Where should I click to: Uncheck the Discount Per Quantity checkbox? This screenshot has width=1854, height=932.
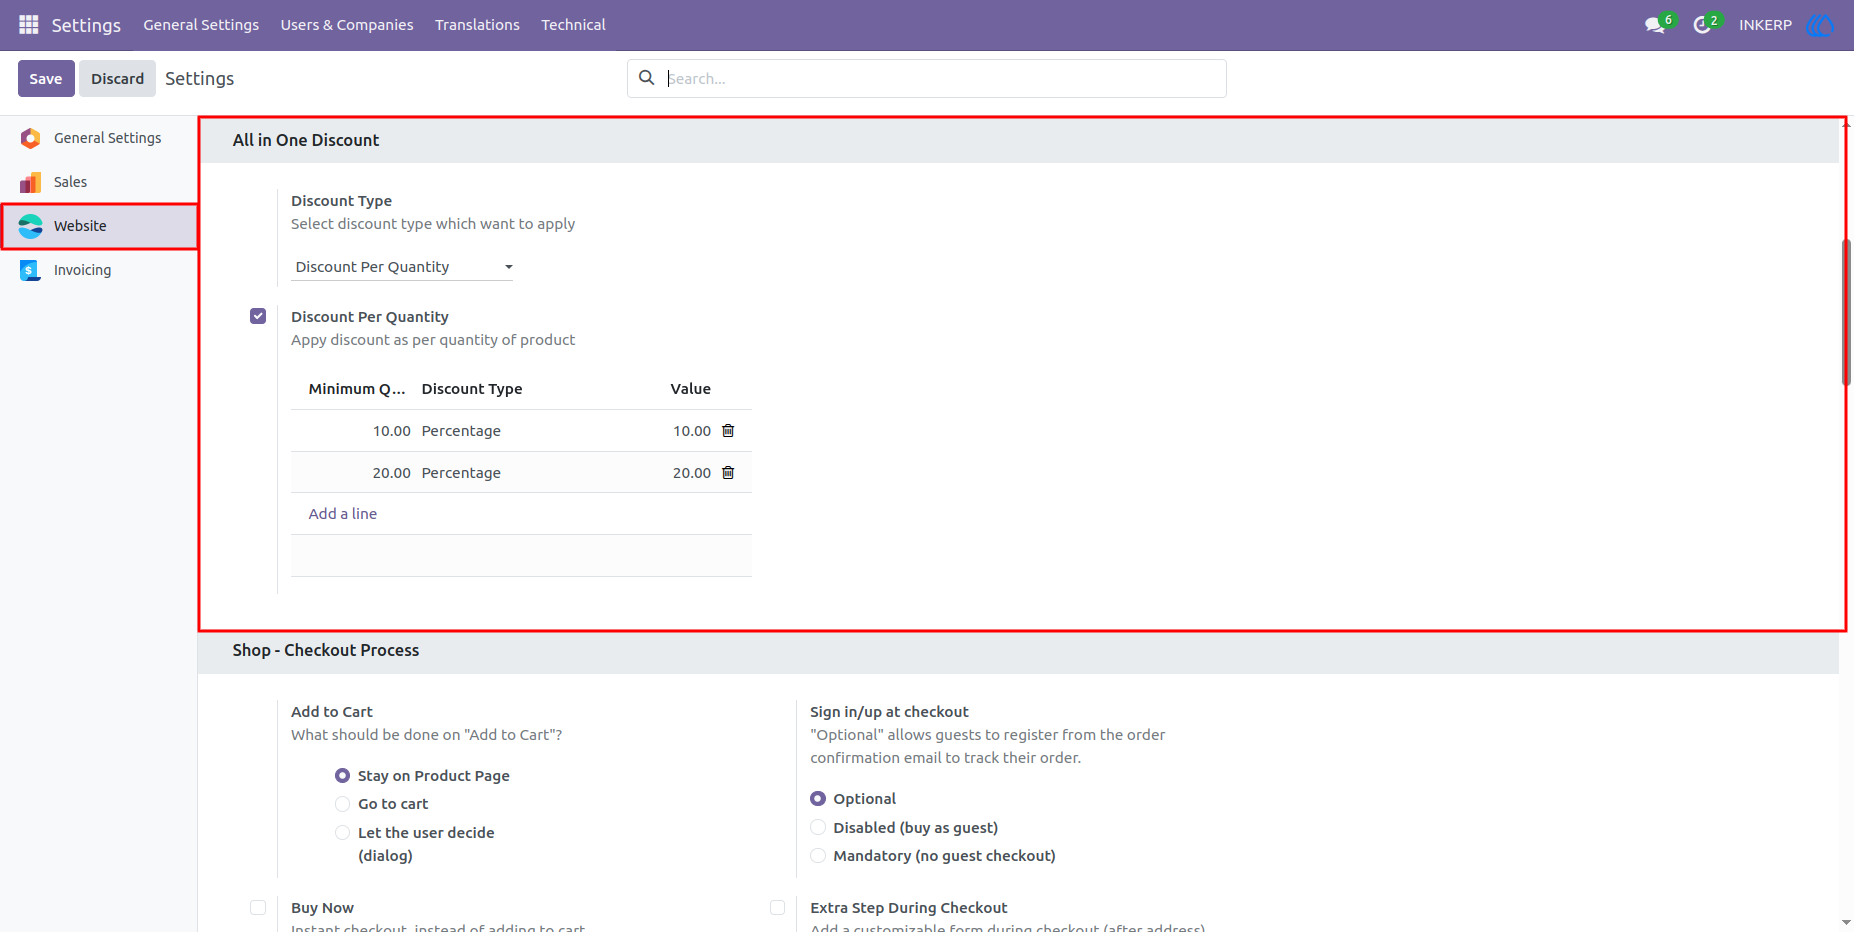click(258, 316)
